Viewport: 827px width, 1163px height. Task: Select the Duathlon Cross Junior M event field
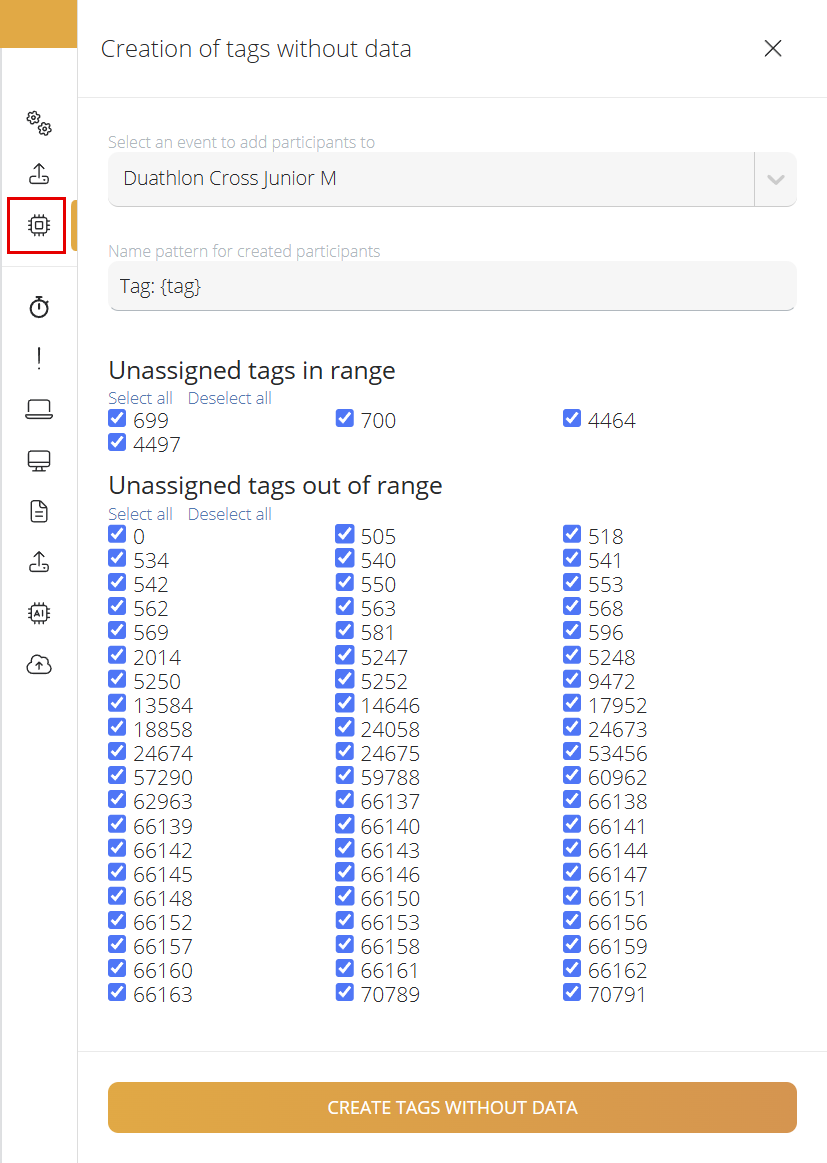(x=431, y=179)
